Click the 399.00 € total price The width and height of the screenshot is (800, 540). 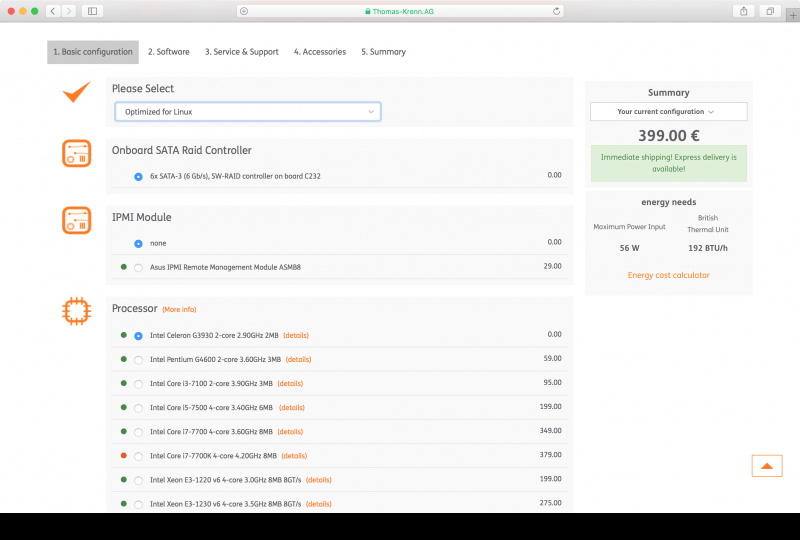[x=668, y=136]
